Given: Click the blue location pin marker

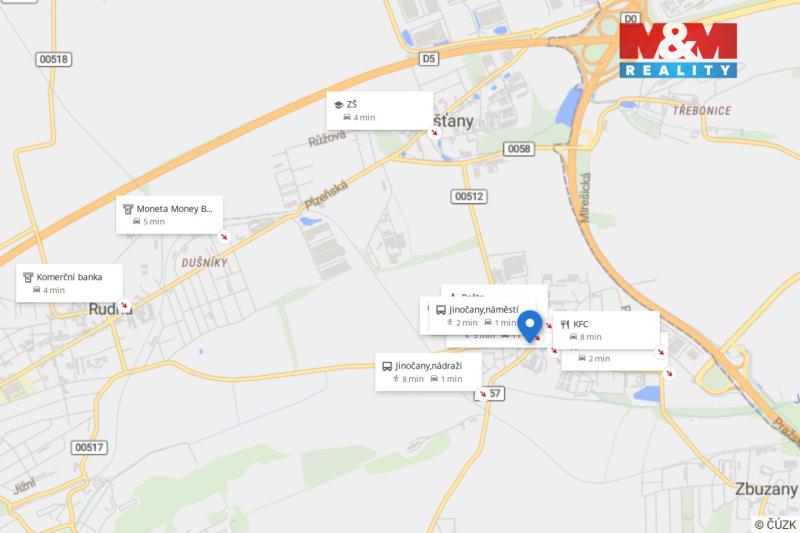Looking at the screenshot, I should pos(530,326).
